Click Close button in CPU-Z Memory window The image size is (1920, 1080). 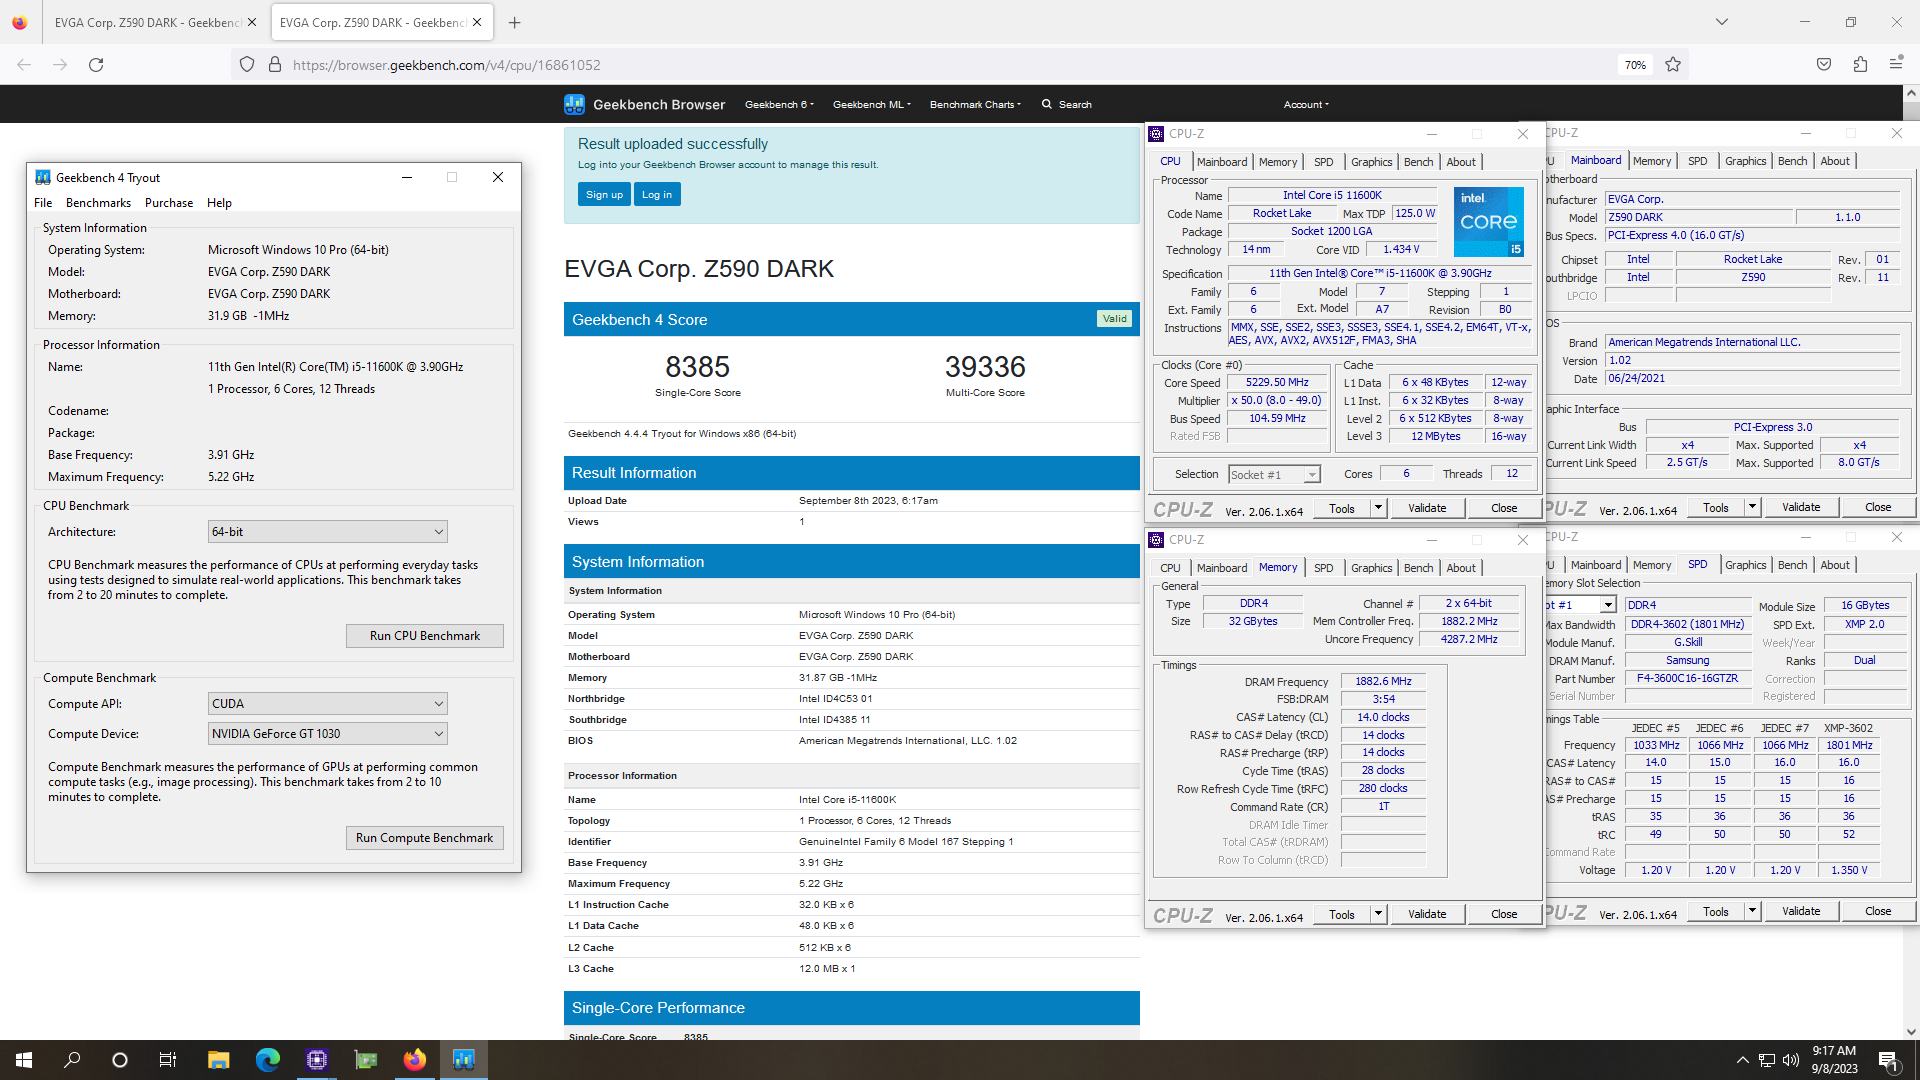tap(1504, 914)
